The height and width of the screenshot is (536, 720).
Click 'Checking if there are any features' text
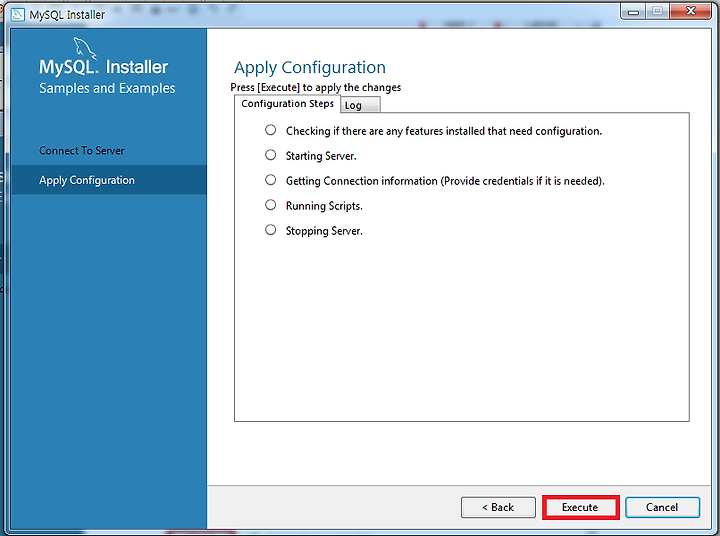click(x=444, y=131)
